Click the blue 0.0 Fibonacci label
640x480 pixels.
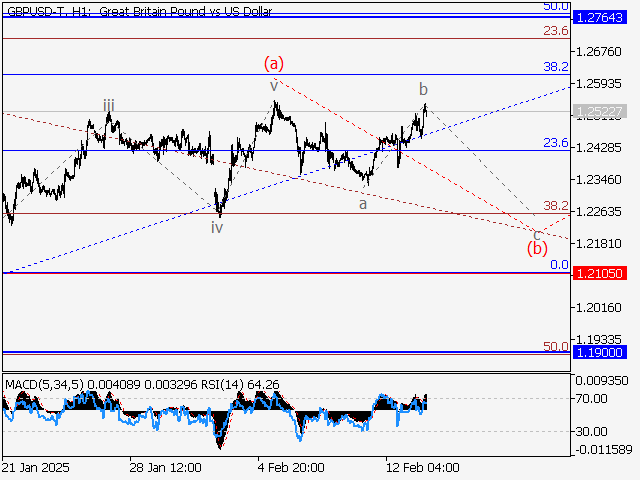click(559, 265)
